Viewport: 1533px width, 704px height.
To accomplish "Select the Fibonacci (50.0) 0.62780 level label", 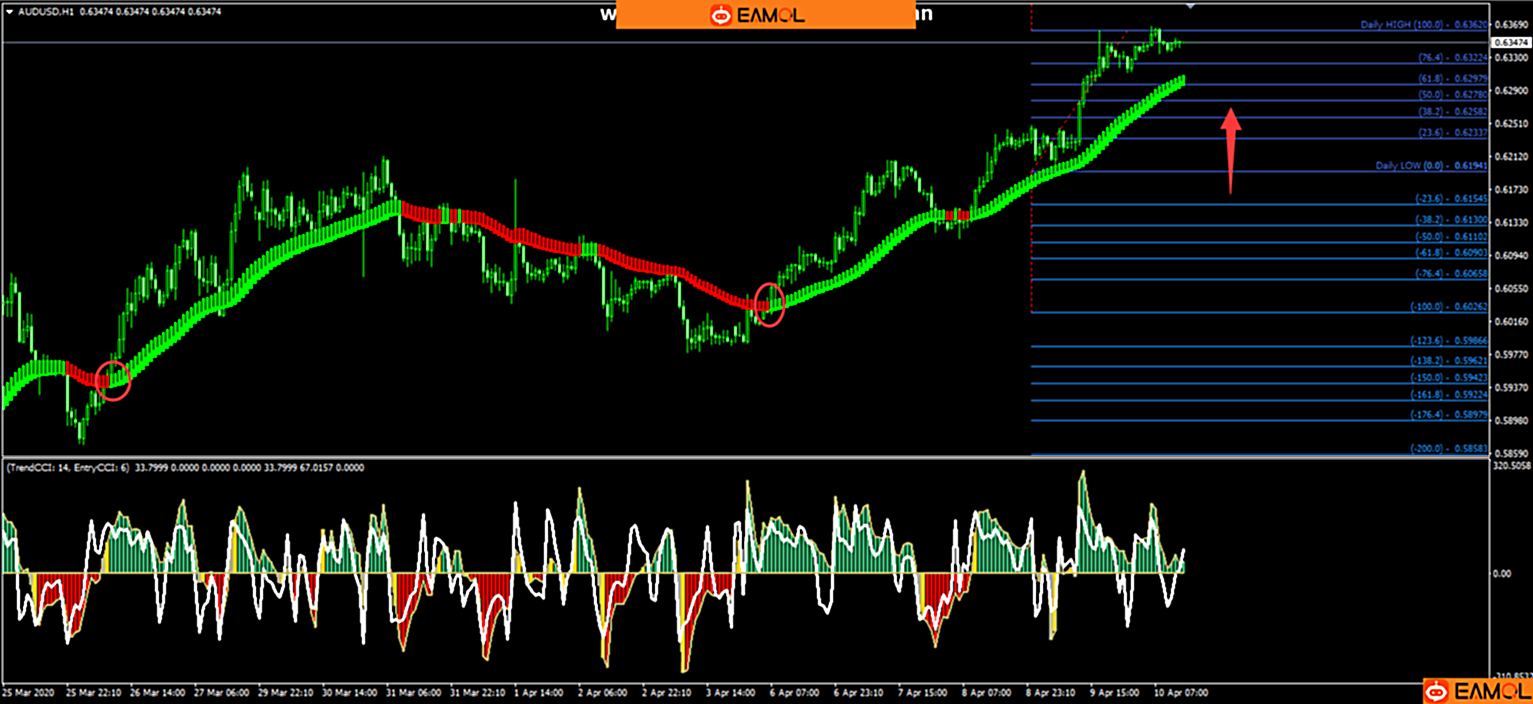I will coord(1454,94).
